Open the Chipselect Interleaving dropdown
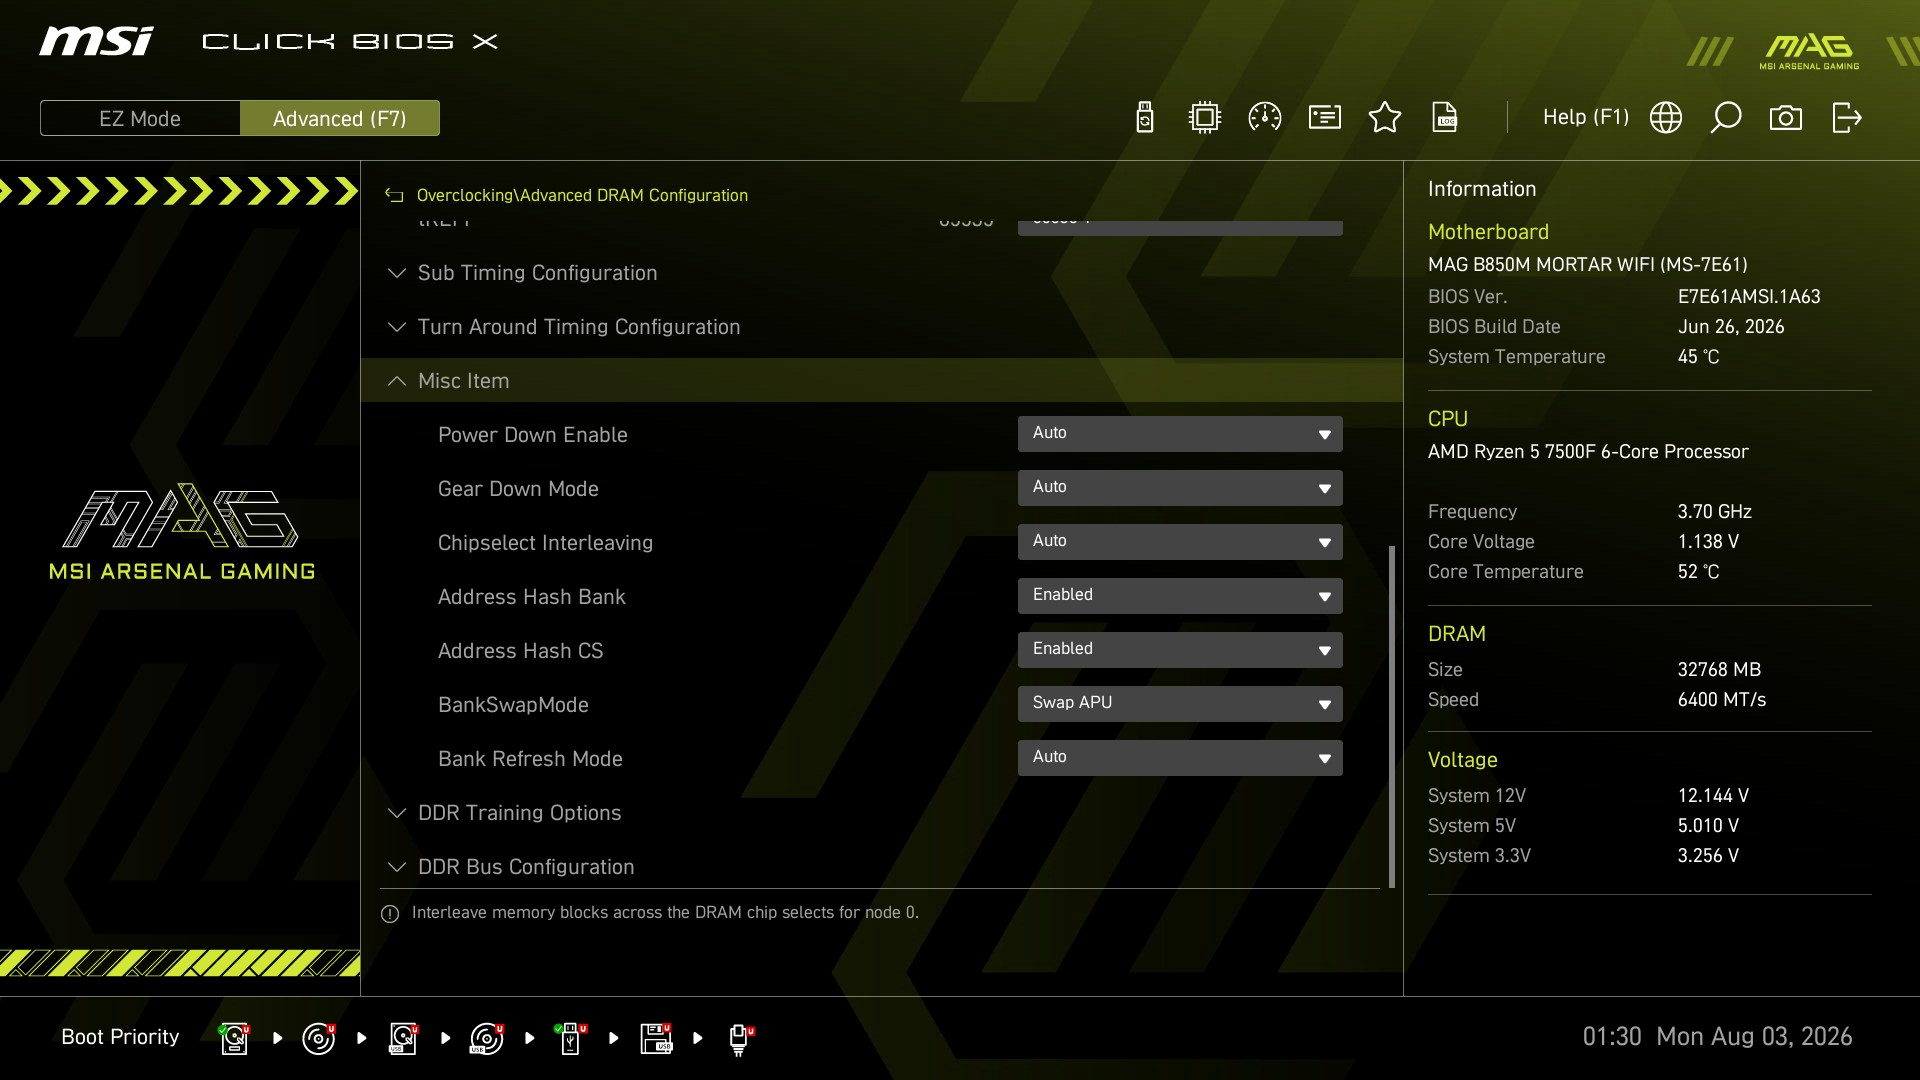Screen dimensions: 1920x1080 pyautogui.click(x=1180, y=542)
